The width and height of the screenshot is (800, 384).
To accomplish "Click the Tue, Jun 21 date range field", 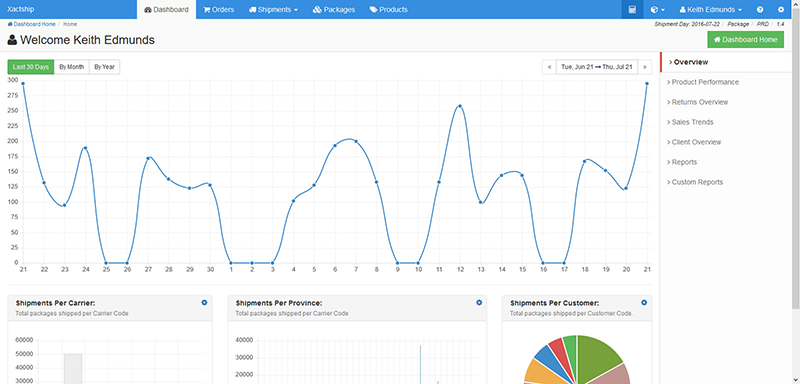I will pos(597,67).
